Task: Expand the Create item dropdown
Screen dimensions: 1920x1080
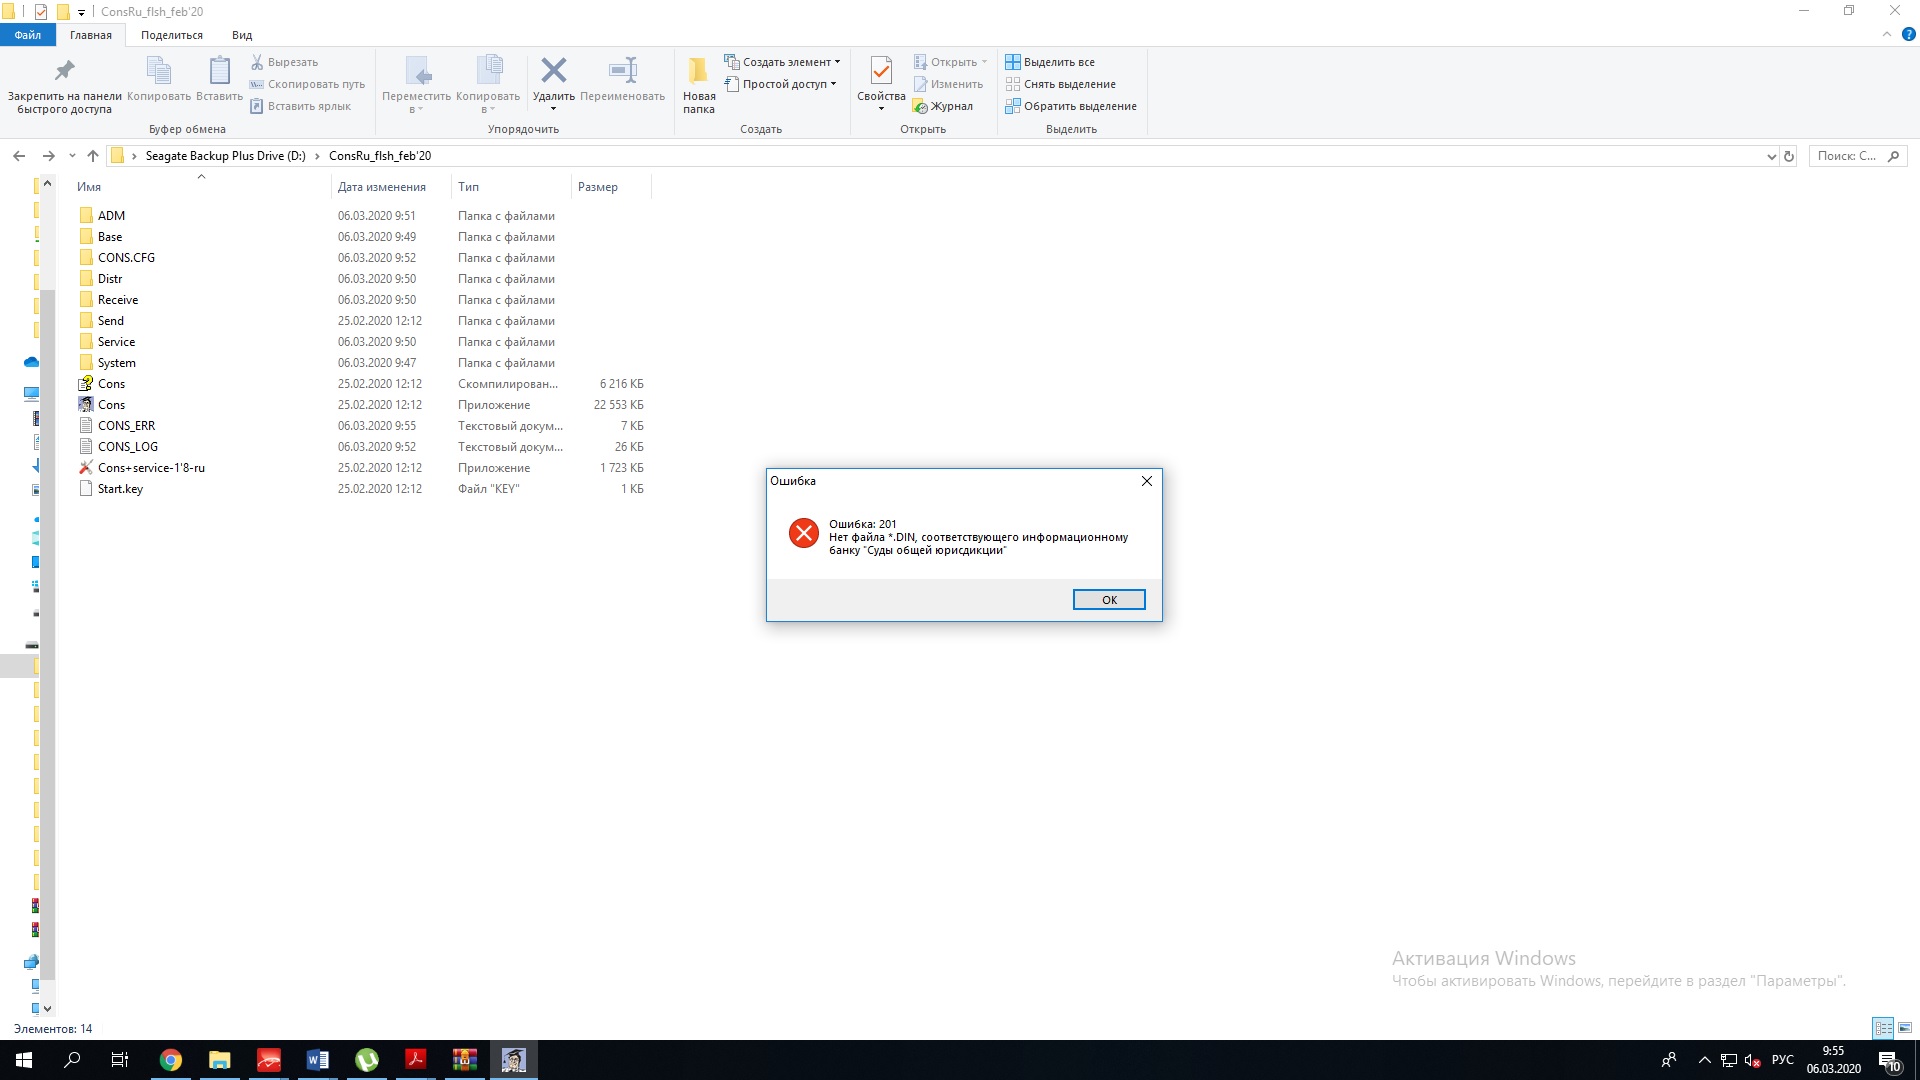Action: point(837,62)
